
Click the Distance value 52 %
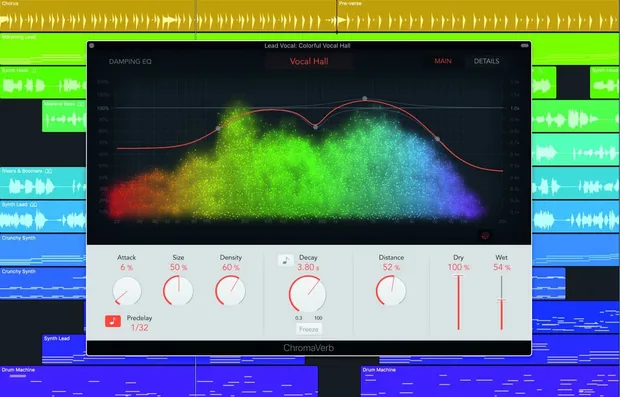coord(391,267)
